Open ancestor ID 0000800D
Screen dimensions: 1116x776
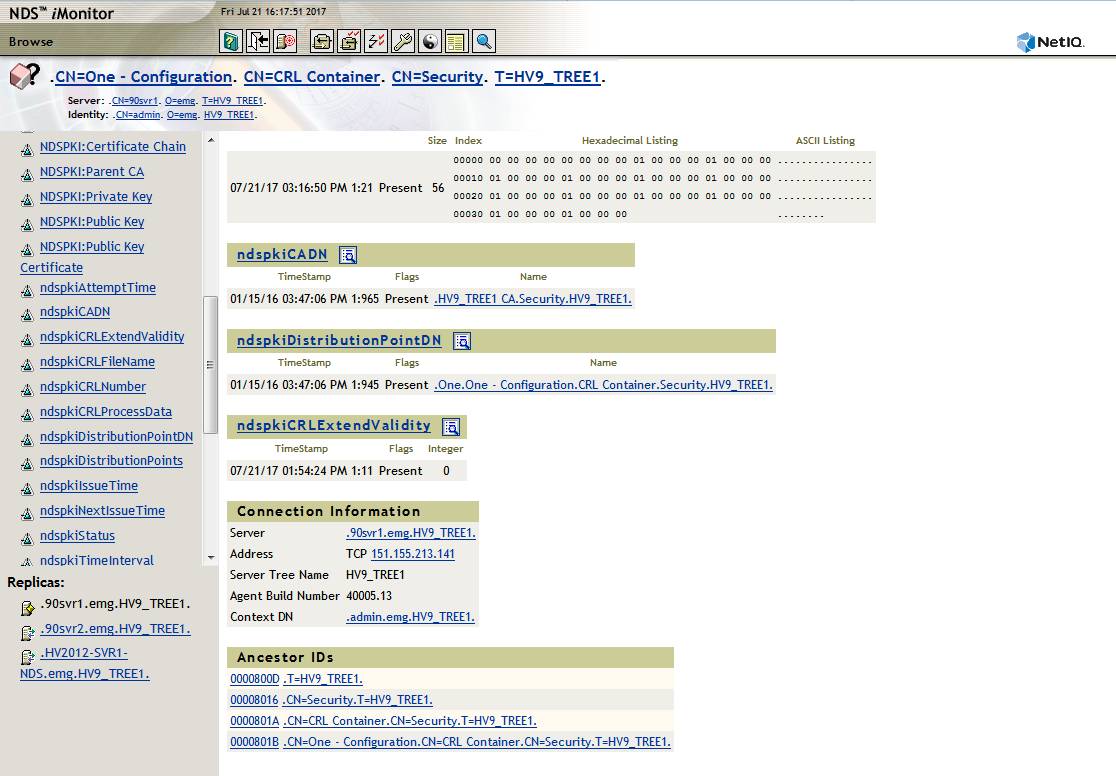255,679
